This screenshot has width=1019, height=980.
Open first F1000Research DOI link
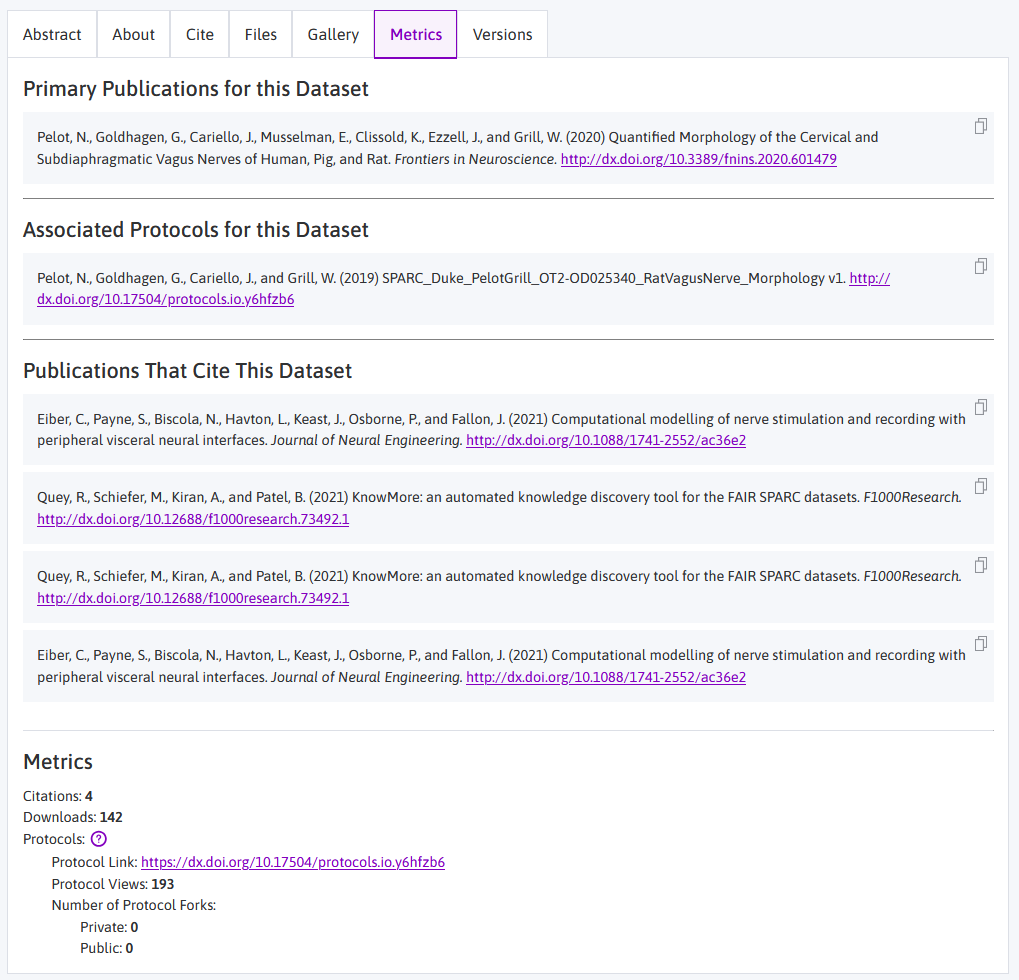pyautogui.click(x=193, y=519)
